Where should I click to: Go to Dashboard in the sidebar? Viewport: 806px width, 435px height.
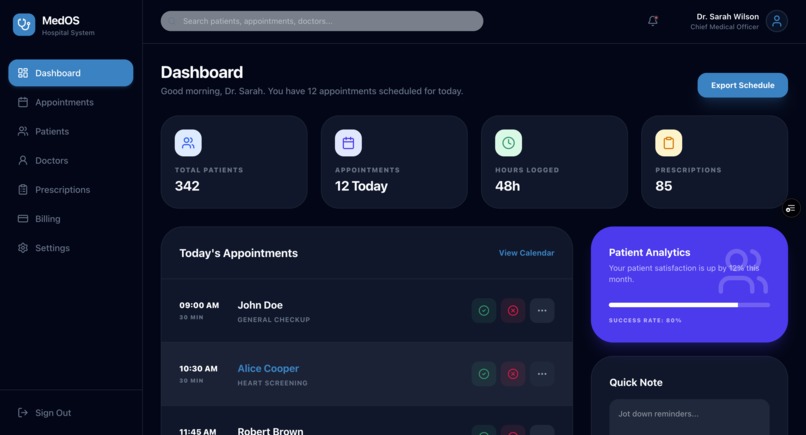pyautogui.click(x=71, y=73)
